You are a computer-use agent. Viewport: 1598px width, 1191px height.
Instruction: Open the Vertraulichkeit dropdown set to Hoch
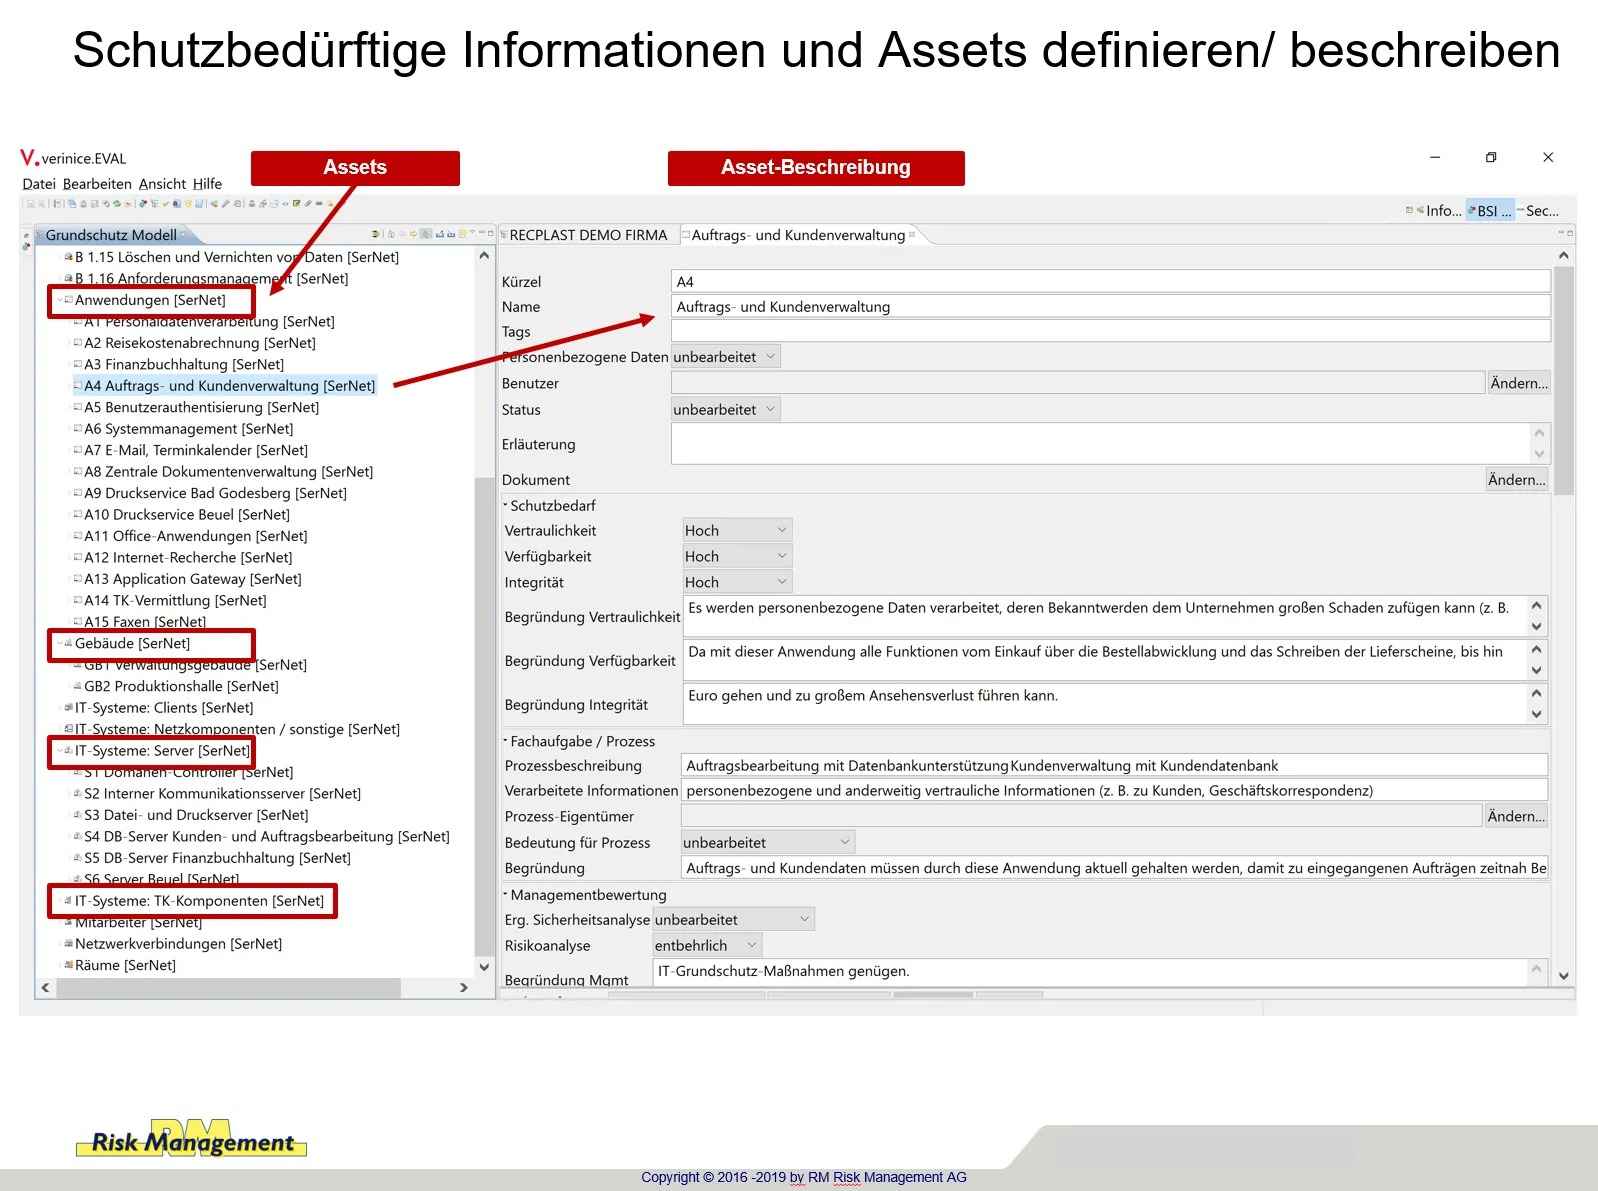tap(737, 531)
